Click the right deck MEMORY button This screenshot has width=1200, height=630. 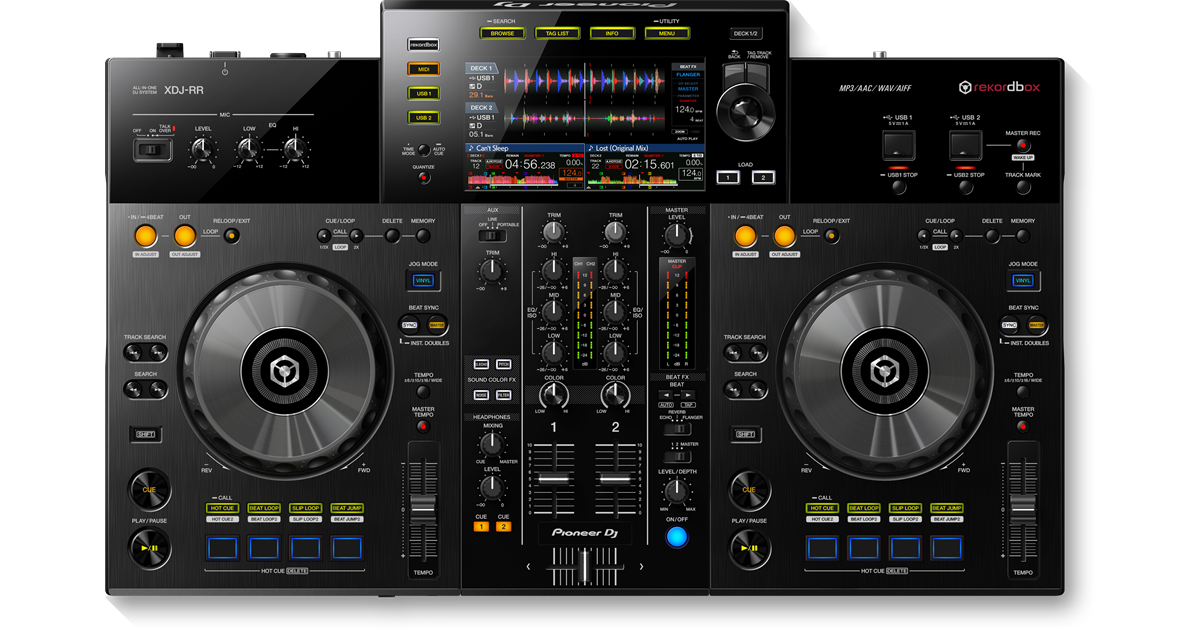point(1023,236)
